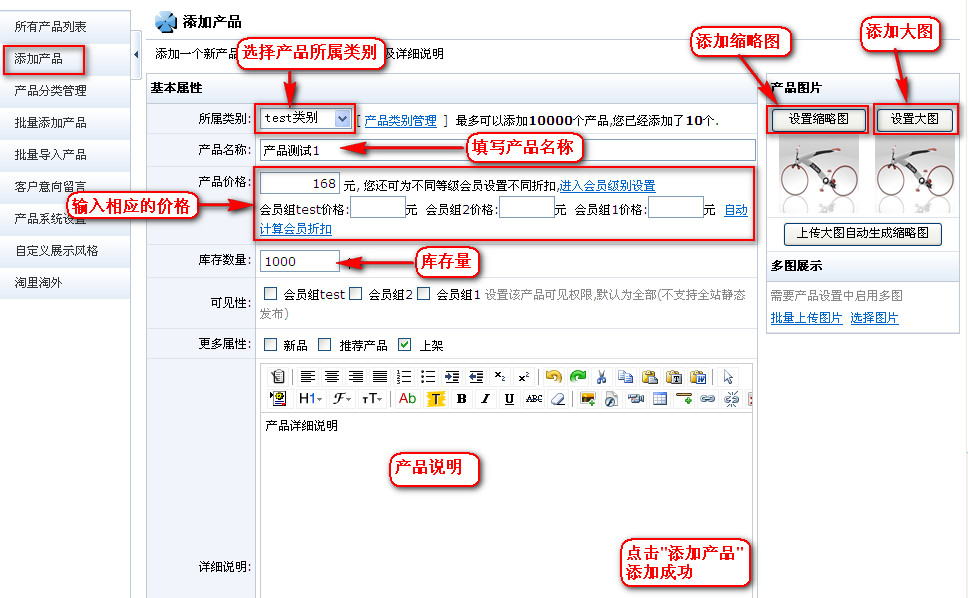Toggle italic formatting in the editor

click(x=485, y=399)
